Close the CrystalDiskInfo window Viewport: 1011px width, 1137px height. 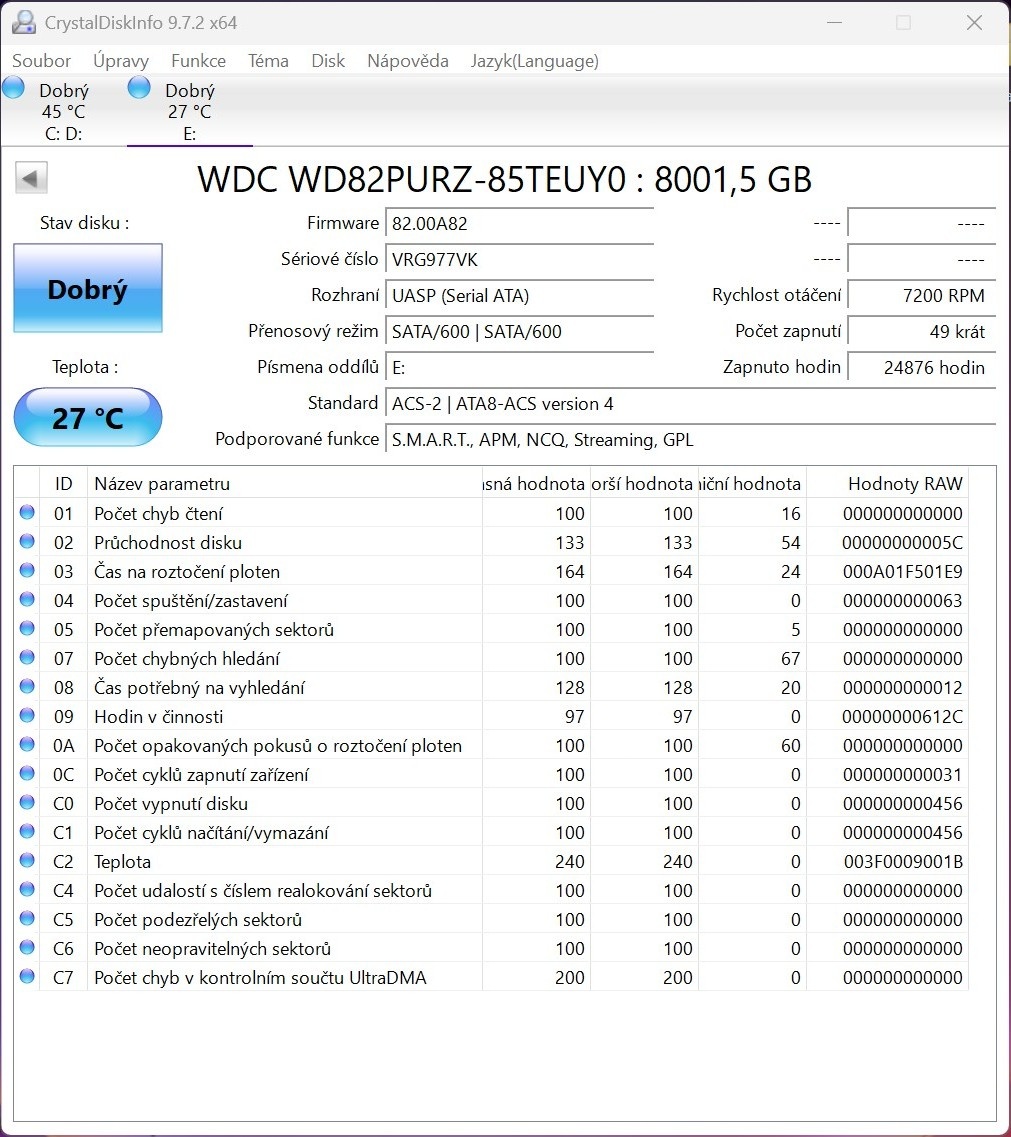(975, 22)
